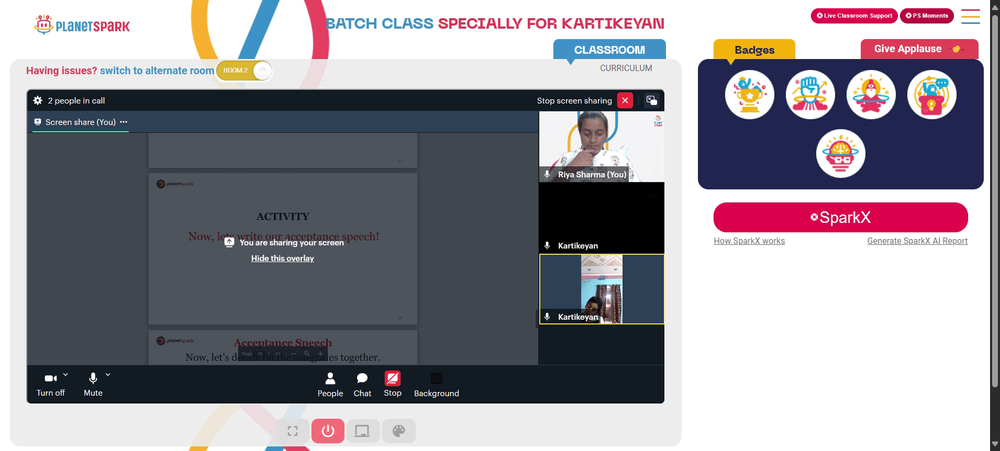Click the PS Moments button
The height and width of the screenshot is (451, 1000).
(927, 16)
